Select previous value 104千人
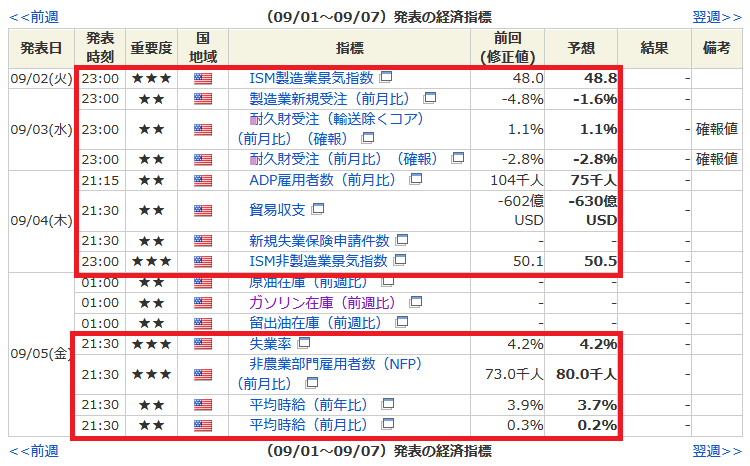This screenshot has height=466, width=750. tap(517, 180)
